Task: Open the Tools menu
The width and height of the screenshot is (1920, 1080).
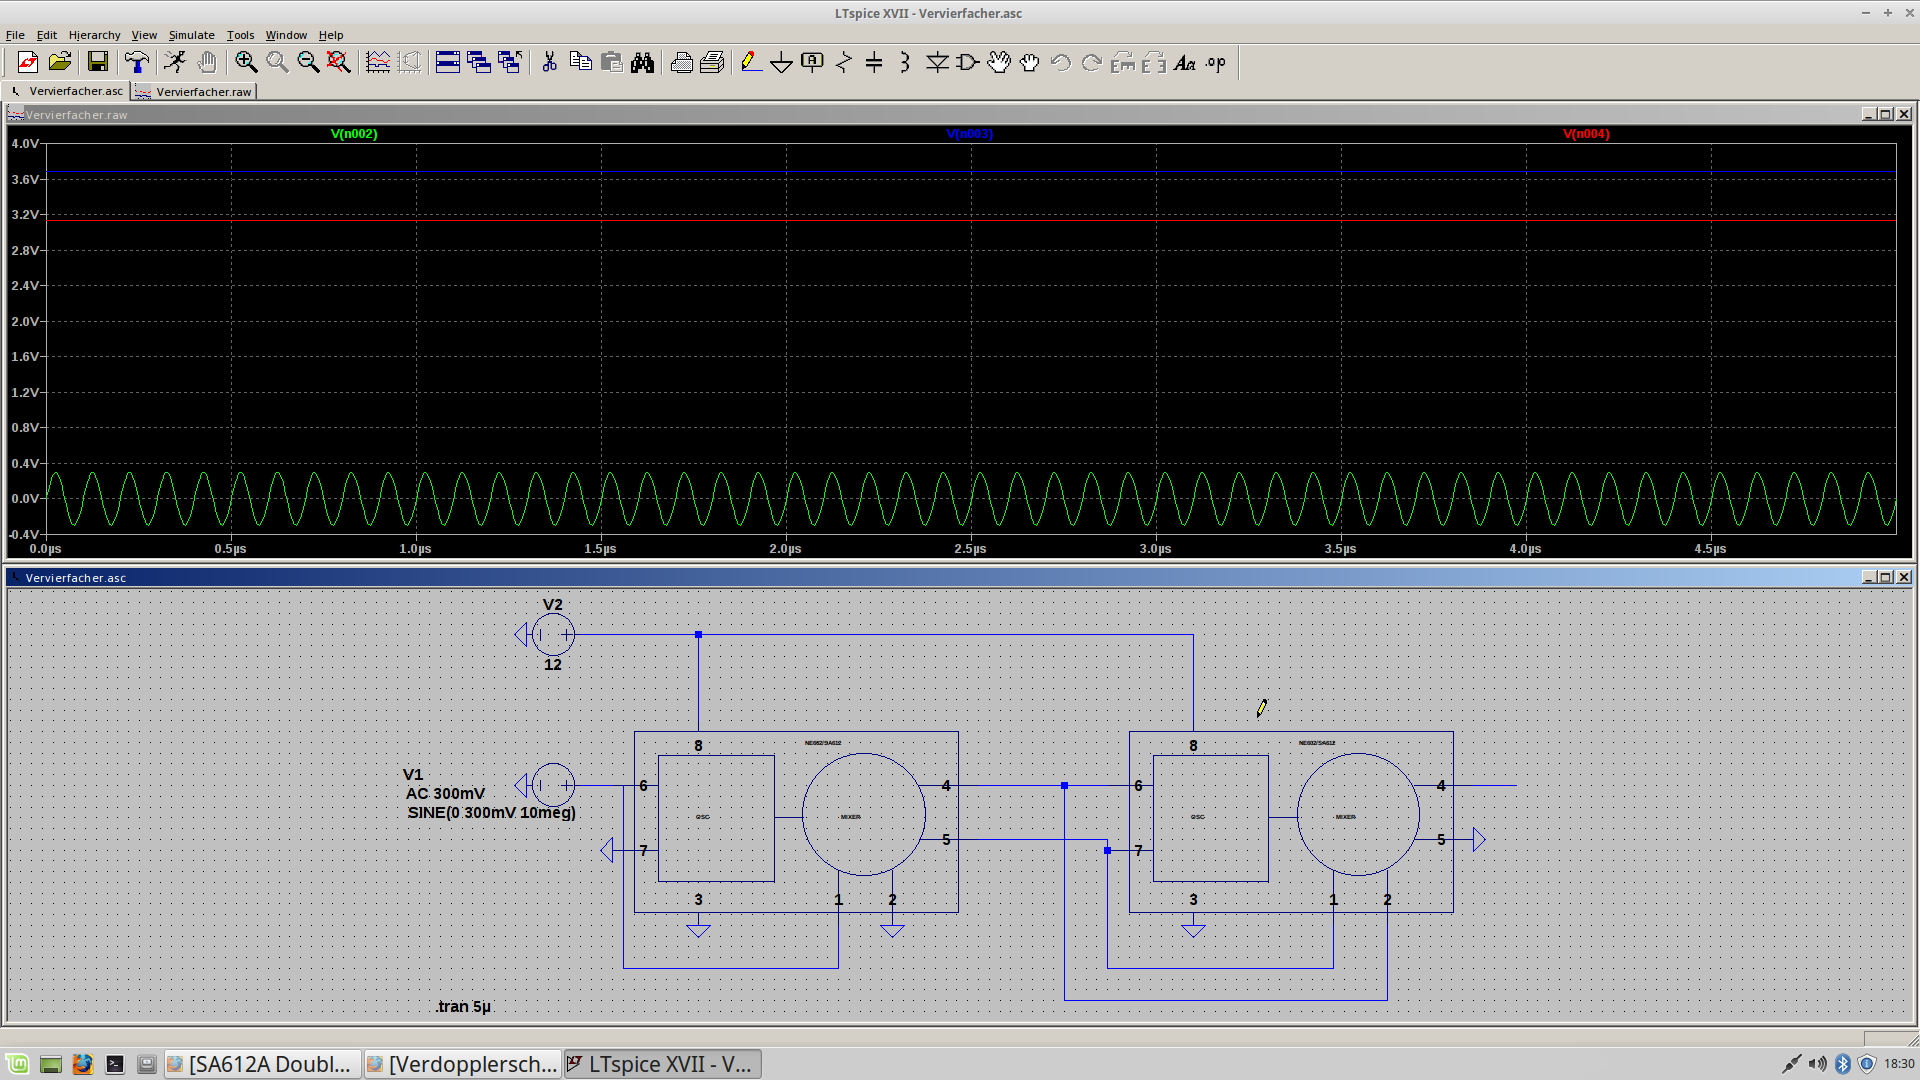Action: [x=240, y=35]
